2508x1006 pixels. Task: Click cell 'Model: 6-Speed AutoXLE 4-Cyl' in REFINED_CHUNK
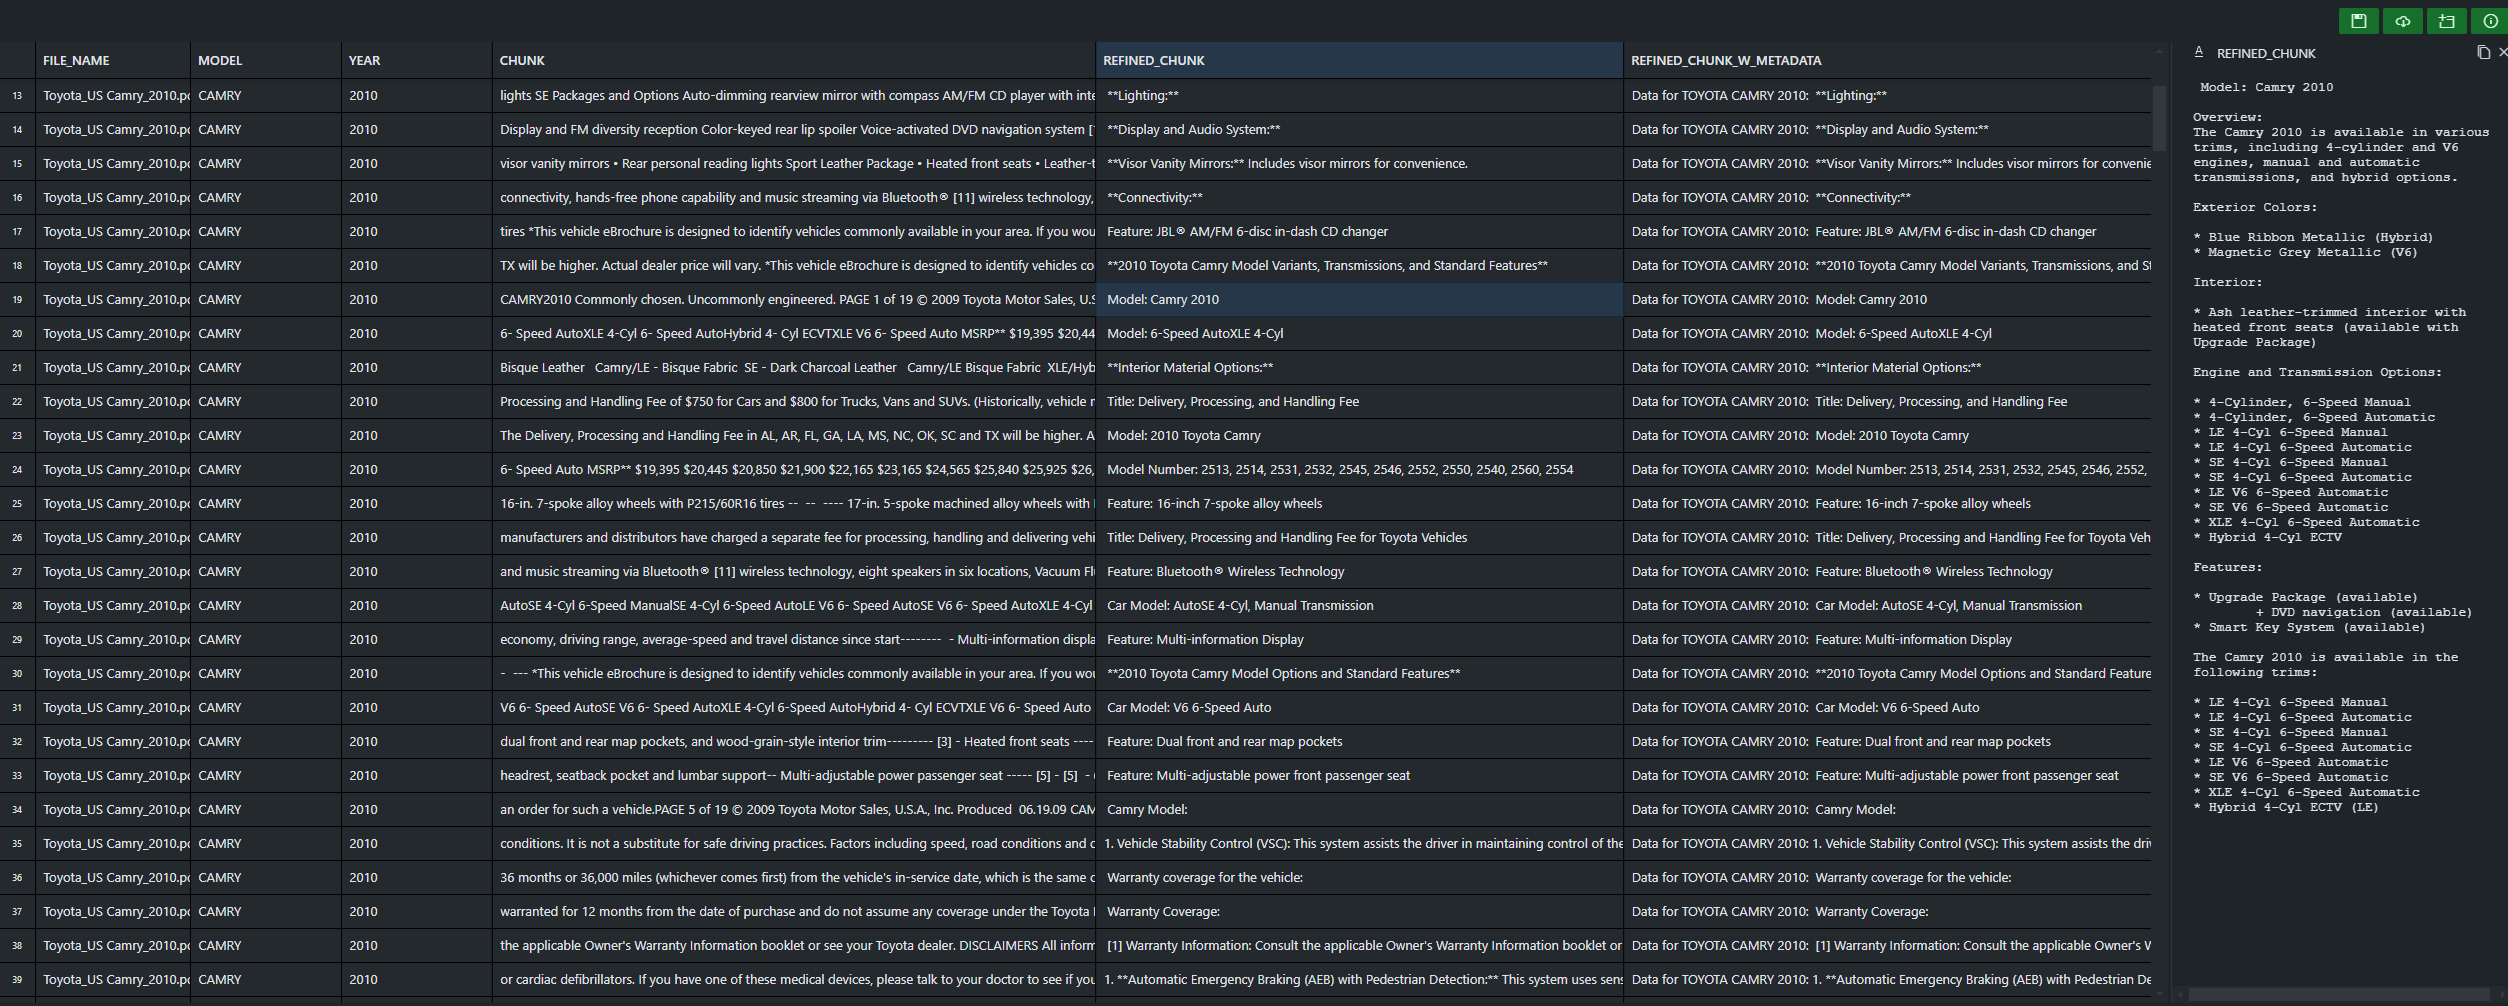tap(1359, 334)
